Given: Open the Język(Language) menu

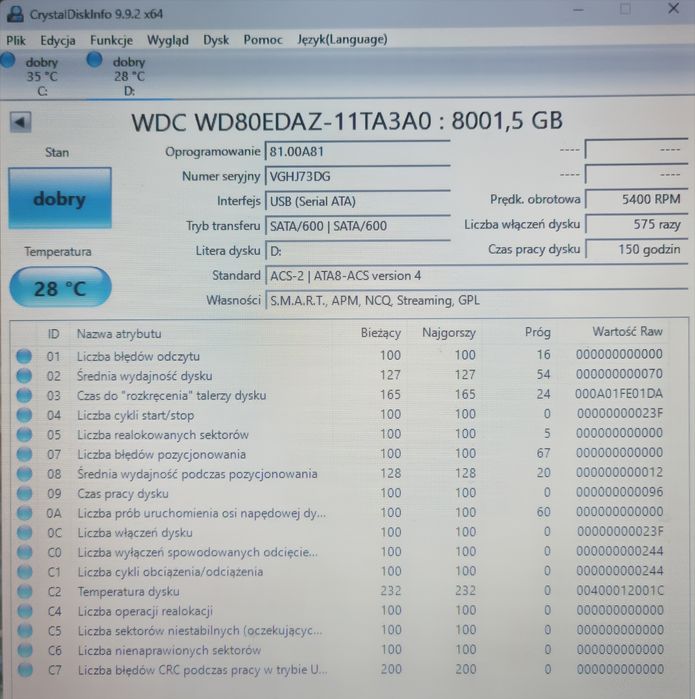Looking at the screenshot, I should point(342,40).
